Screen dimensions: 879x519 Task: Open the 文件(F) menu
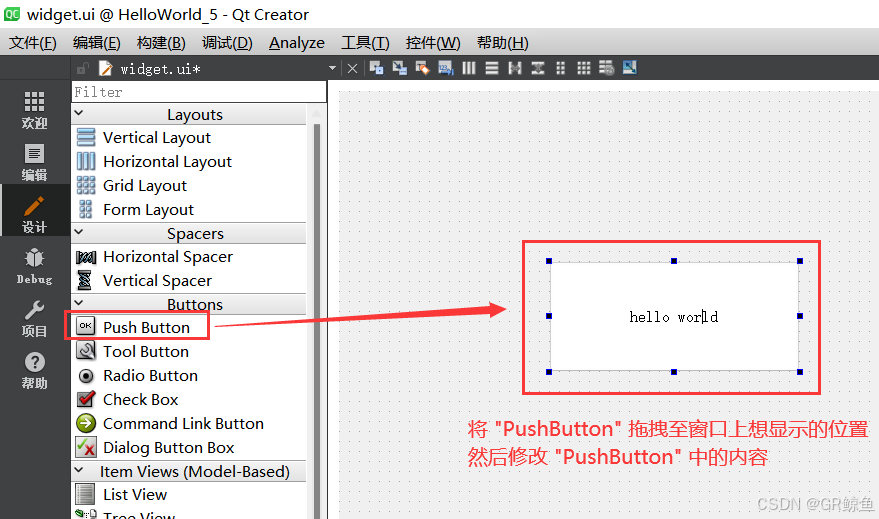pos(33,43)
